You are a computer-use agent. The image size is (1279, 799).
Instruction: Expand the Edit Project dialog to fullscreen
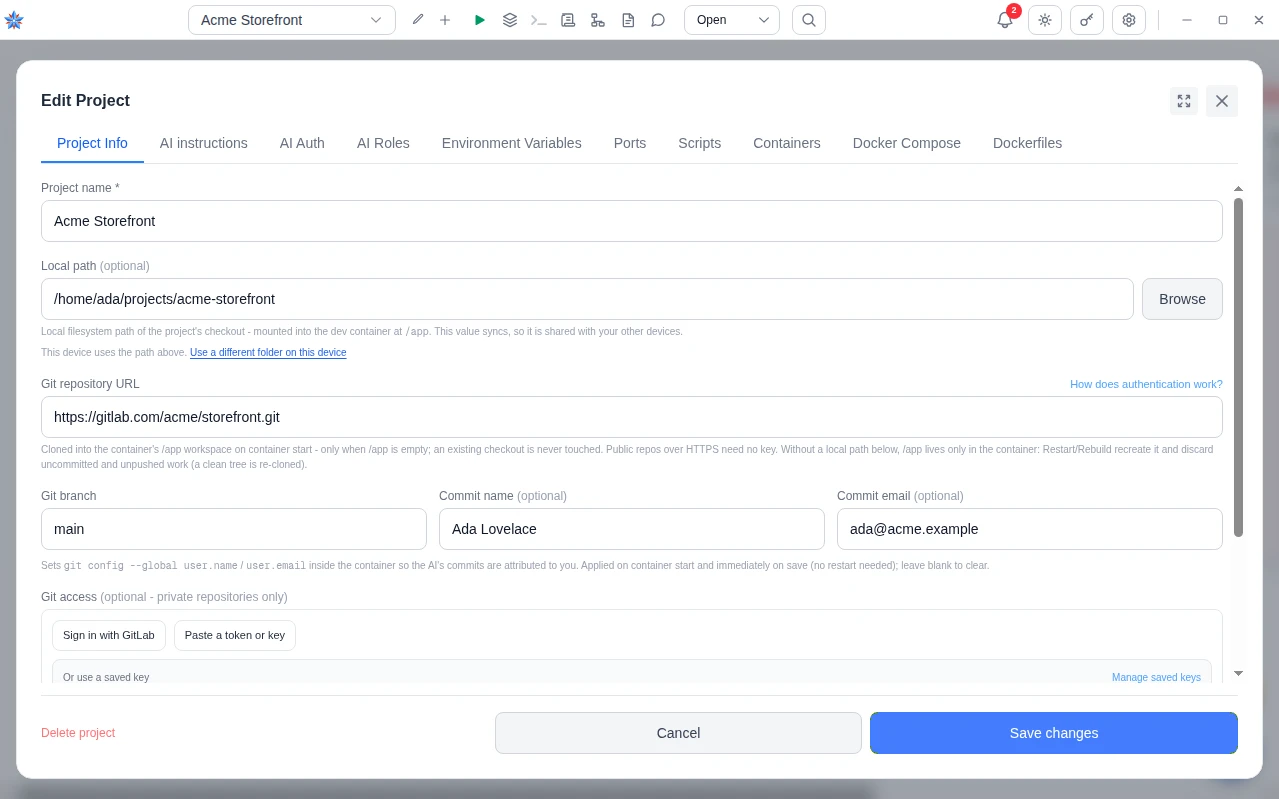coord(1184,101)
